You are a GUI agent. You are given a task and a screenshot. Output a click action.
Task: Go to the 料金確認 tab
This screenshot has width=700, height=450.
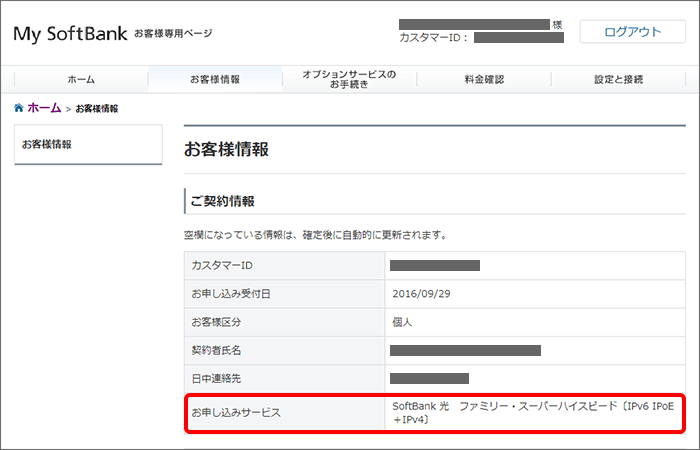coord(484,79)
